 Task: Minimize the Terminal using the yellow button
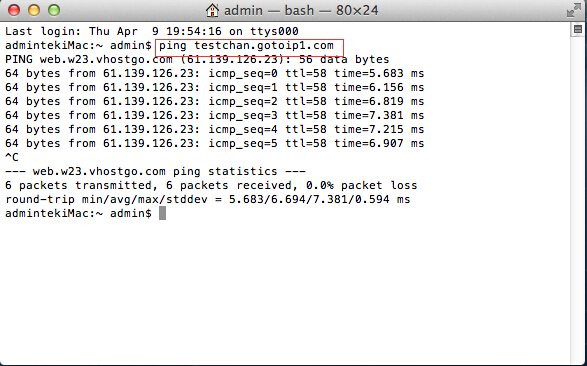[x=34, y=10]
